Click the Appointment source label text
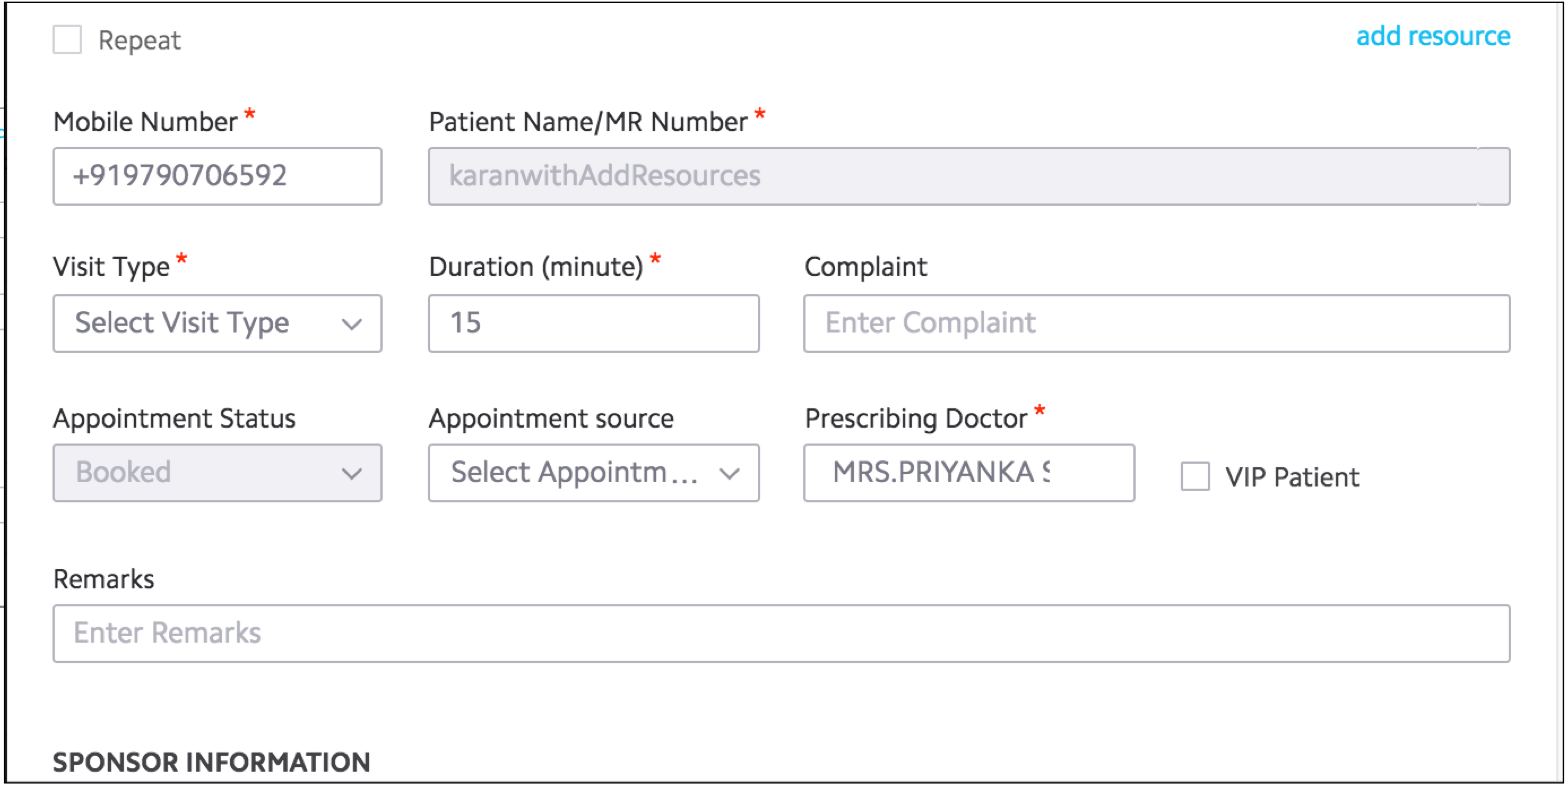 pyautogui.click(x=551, y=418)
